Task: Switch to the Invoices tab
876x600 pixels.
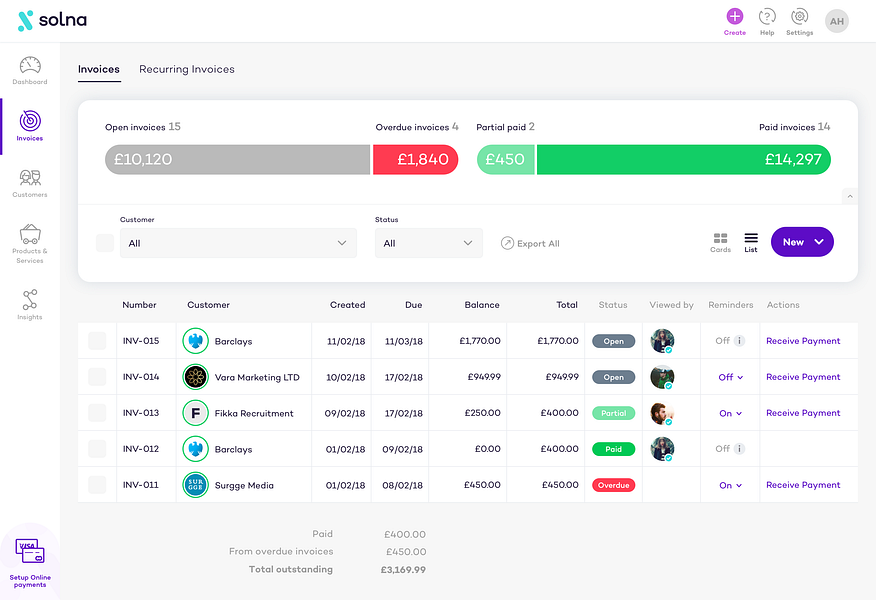Action: click(x=99, y=69)
